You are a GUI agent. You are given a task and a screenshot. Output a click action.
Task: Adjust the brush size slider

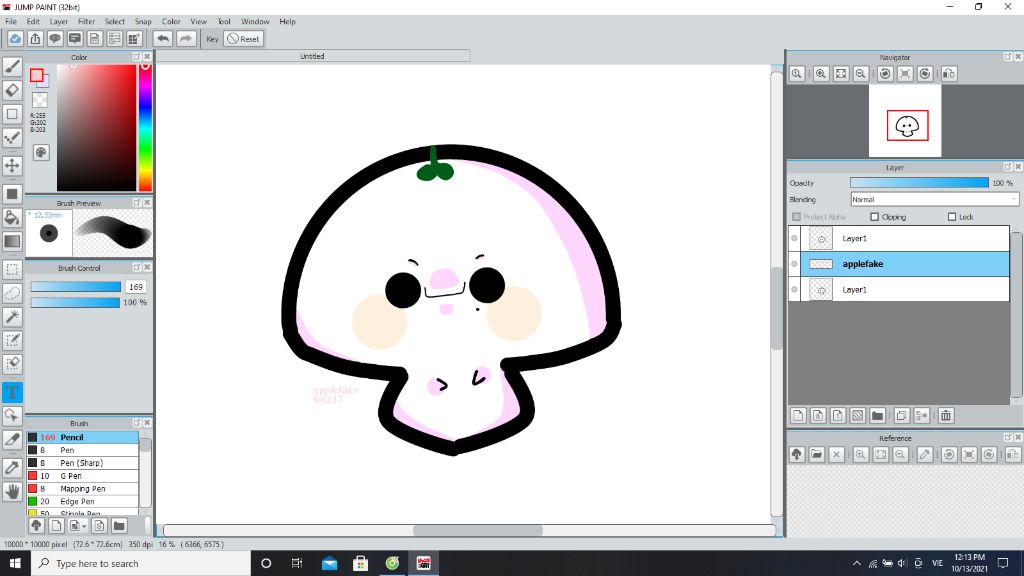click(76, 287)
